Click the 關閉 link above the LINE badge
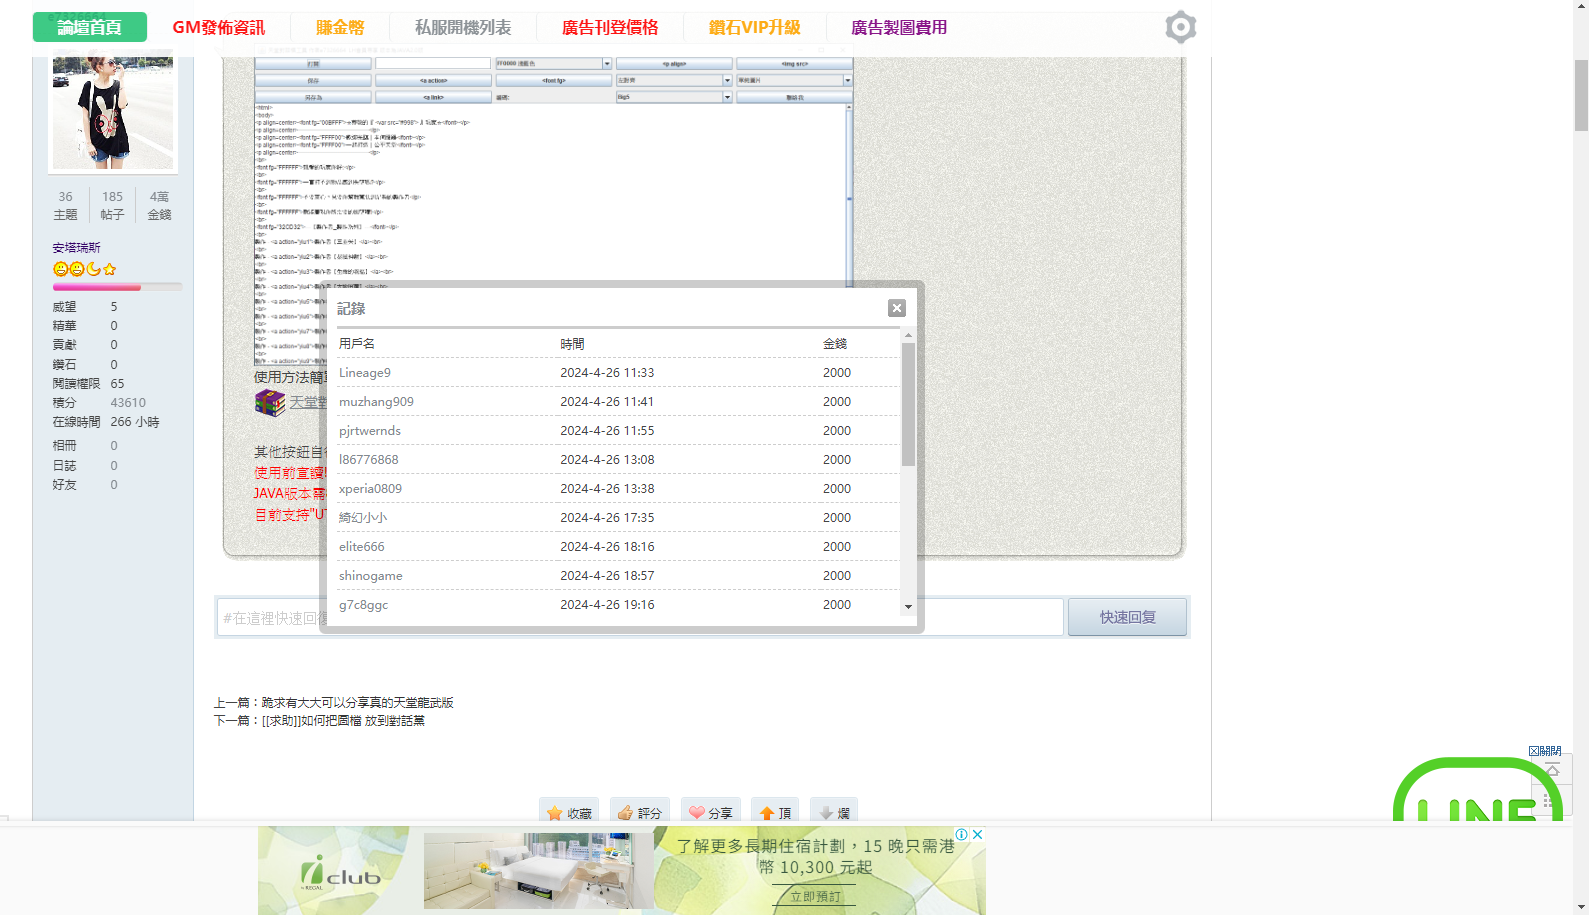Viewport: 1589px width, 915px height. (x=1545, y=750)
